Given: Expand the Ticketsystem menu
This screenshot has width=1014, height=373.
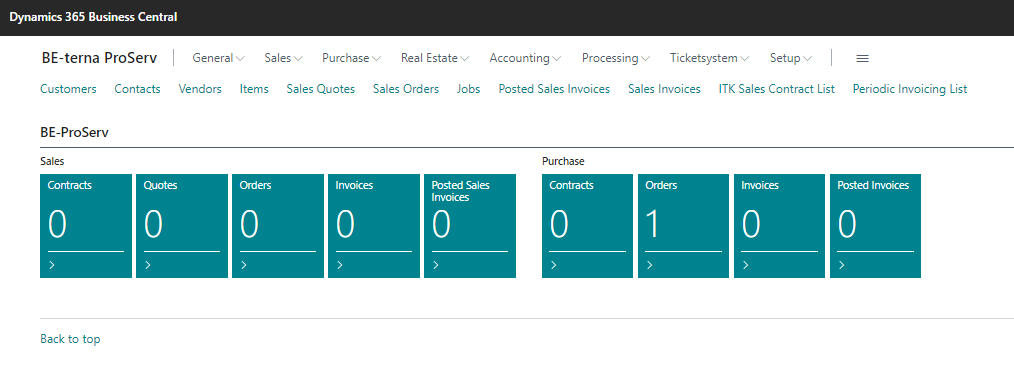Looking at the screenshot, I should (709, 58).
